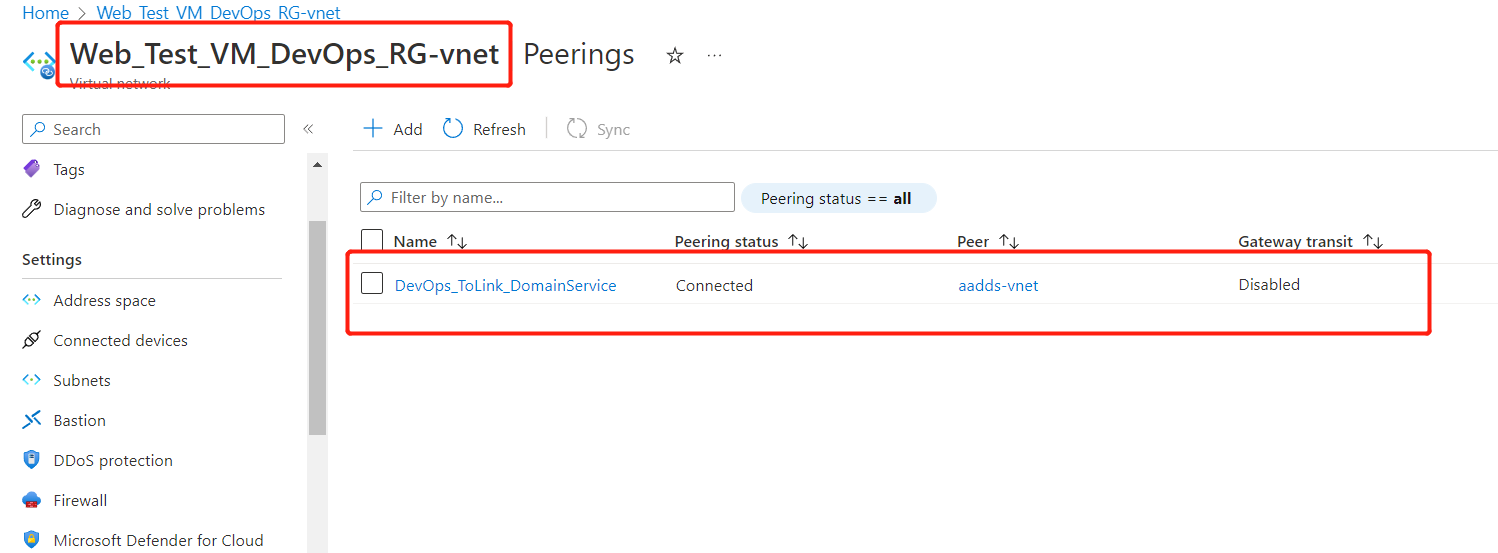The image size is (1498, 553).
Task: Click the Connected devices plug icon
Action: pos(32,340)
